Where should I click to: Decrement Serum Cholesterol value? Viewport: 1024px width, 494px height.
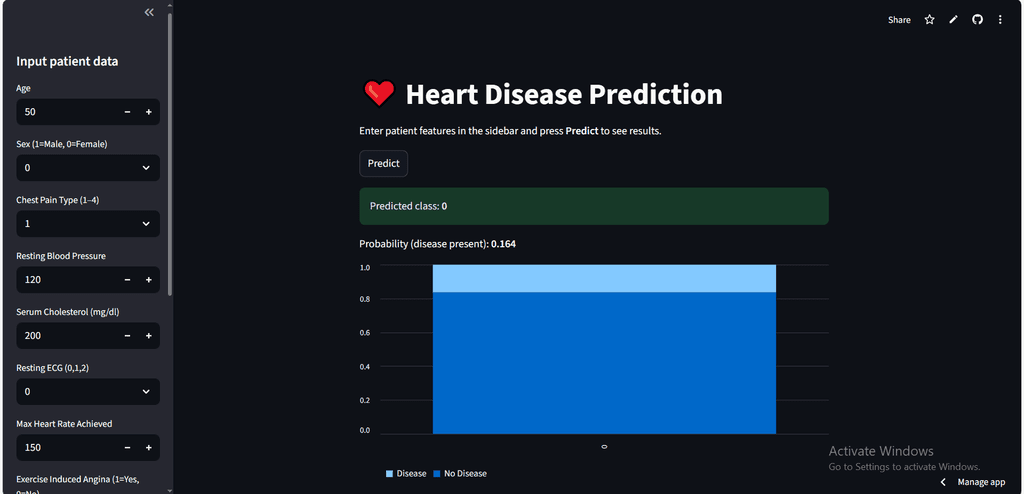click(127, 336)
